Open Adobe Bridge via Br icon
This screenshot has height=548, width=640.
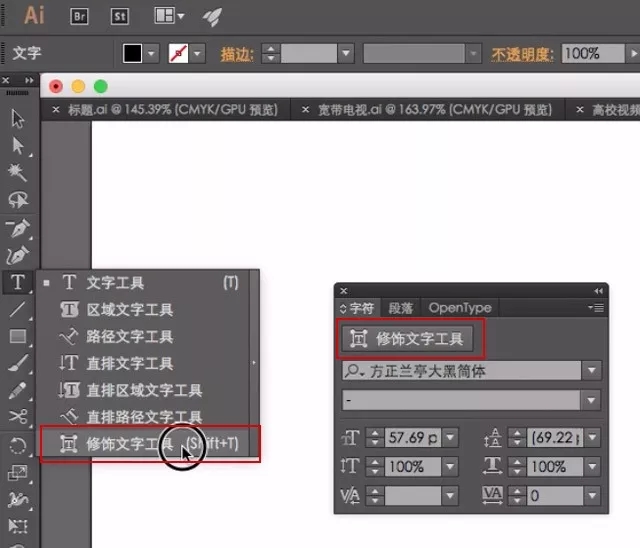(79, 16)
